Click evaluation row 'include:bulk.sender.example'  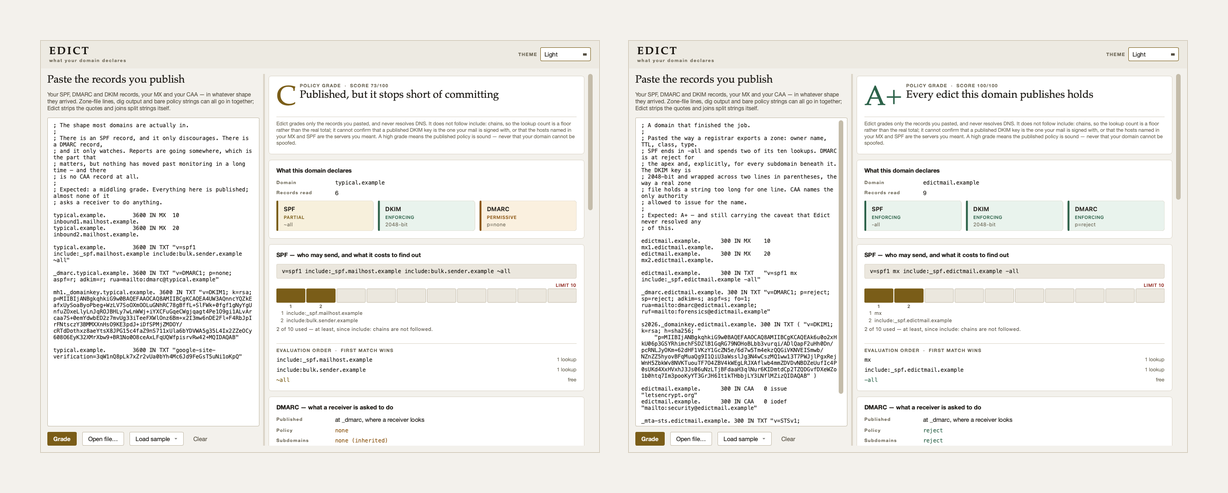click(x=427, y=370)
